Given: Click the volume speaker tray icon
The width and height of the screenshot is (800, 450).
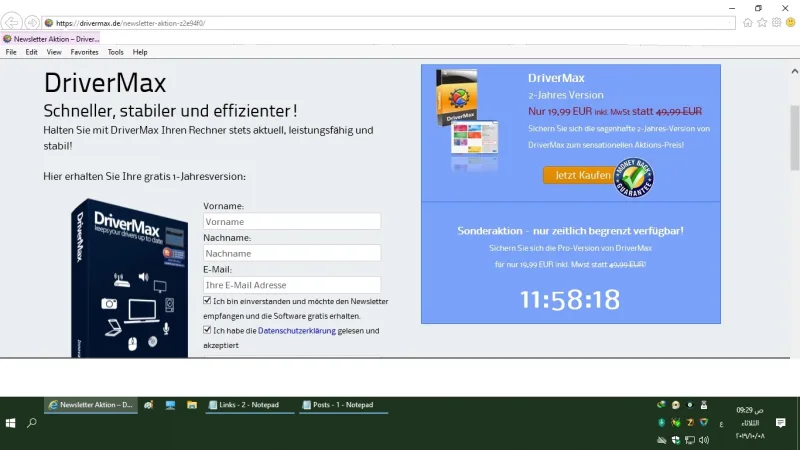Looking at the screenshot, I should click(x=704, y=440).
